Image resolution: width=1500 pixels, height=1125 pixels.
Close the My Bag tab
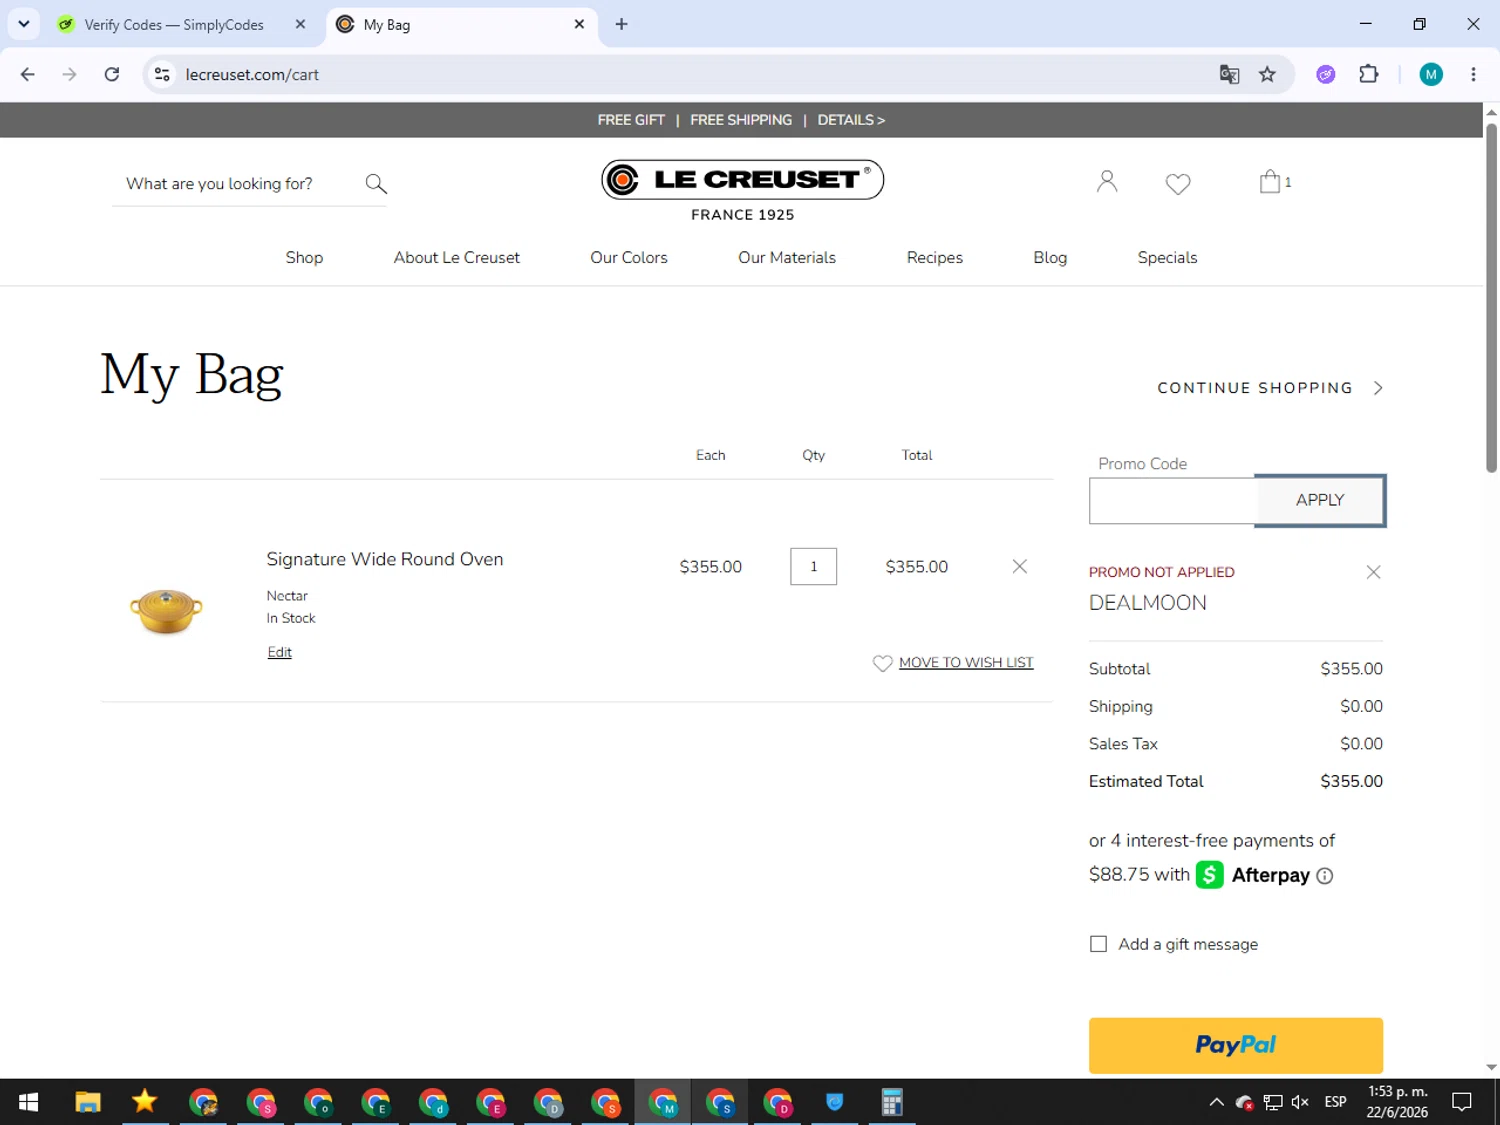pyautogui.click(x=579, y=24)
